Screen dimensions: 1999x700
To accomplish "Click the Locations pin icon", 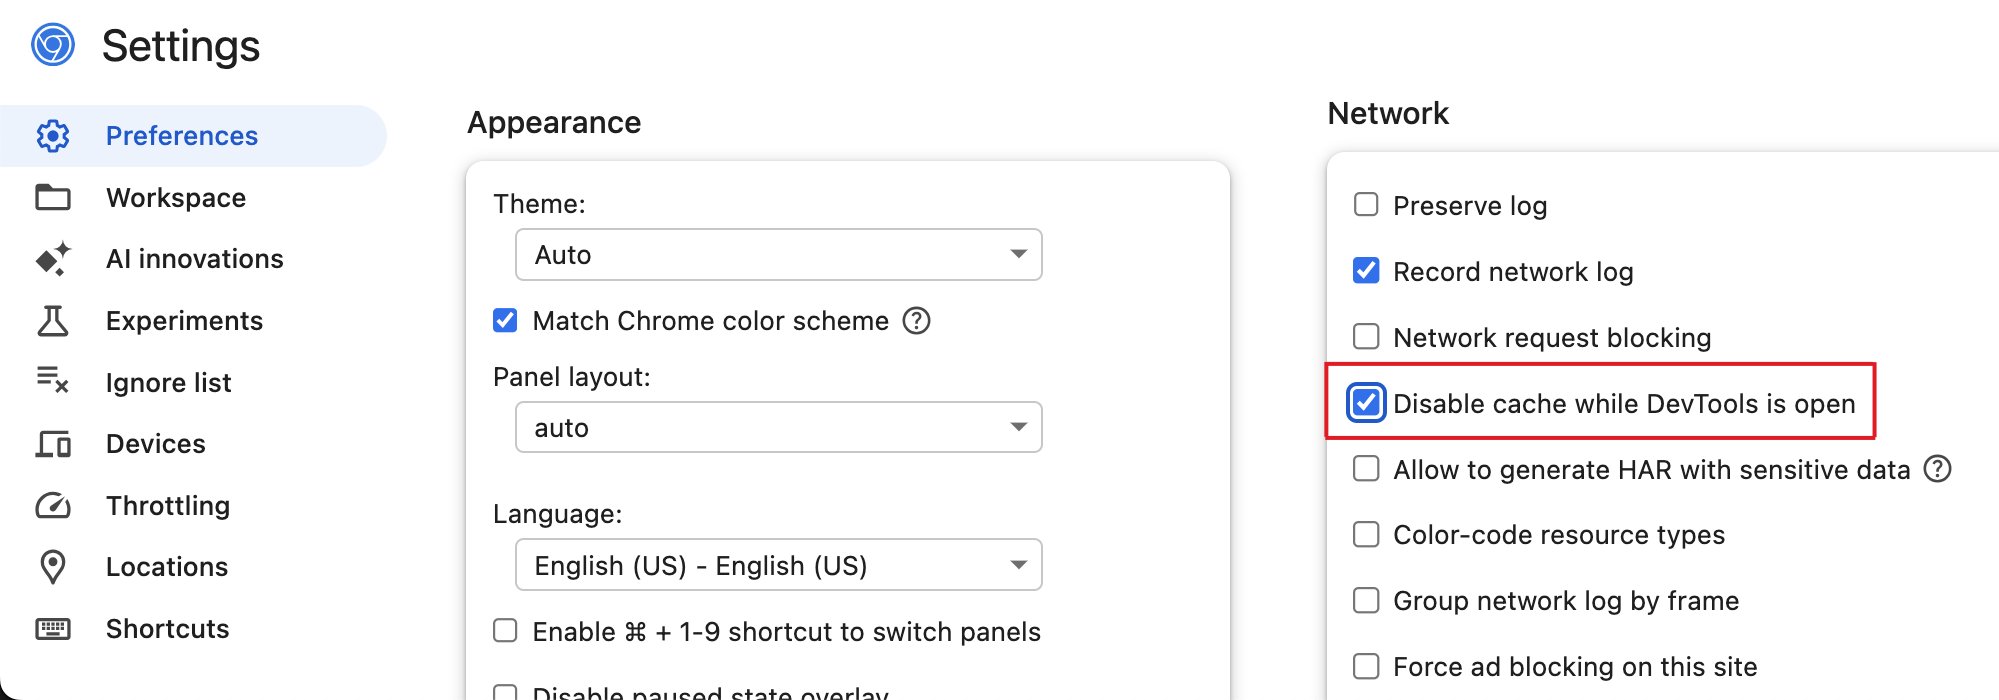I will 53,567.
